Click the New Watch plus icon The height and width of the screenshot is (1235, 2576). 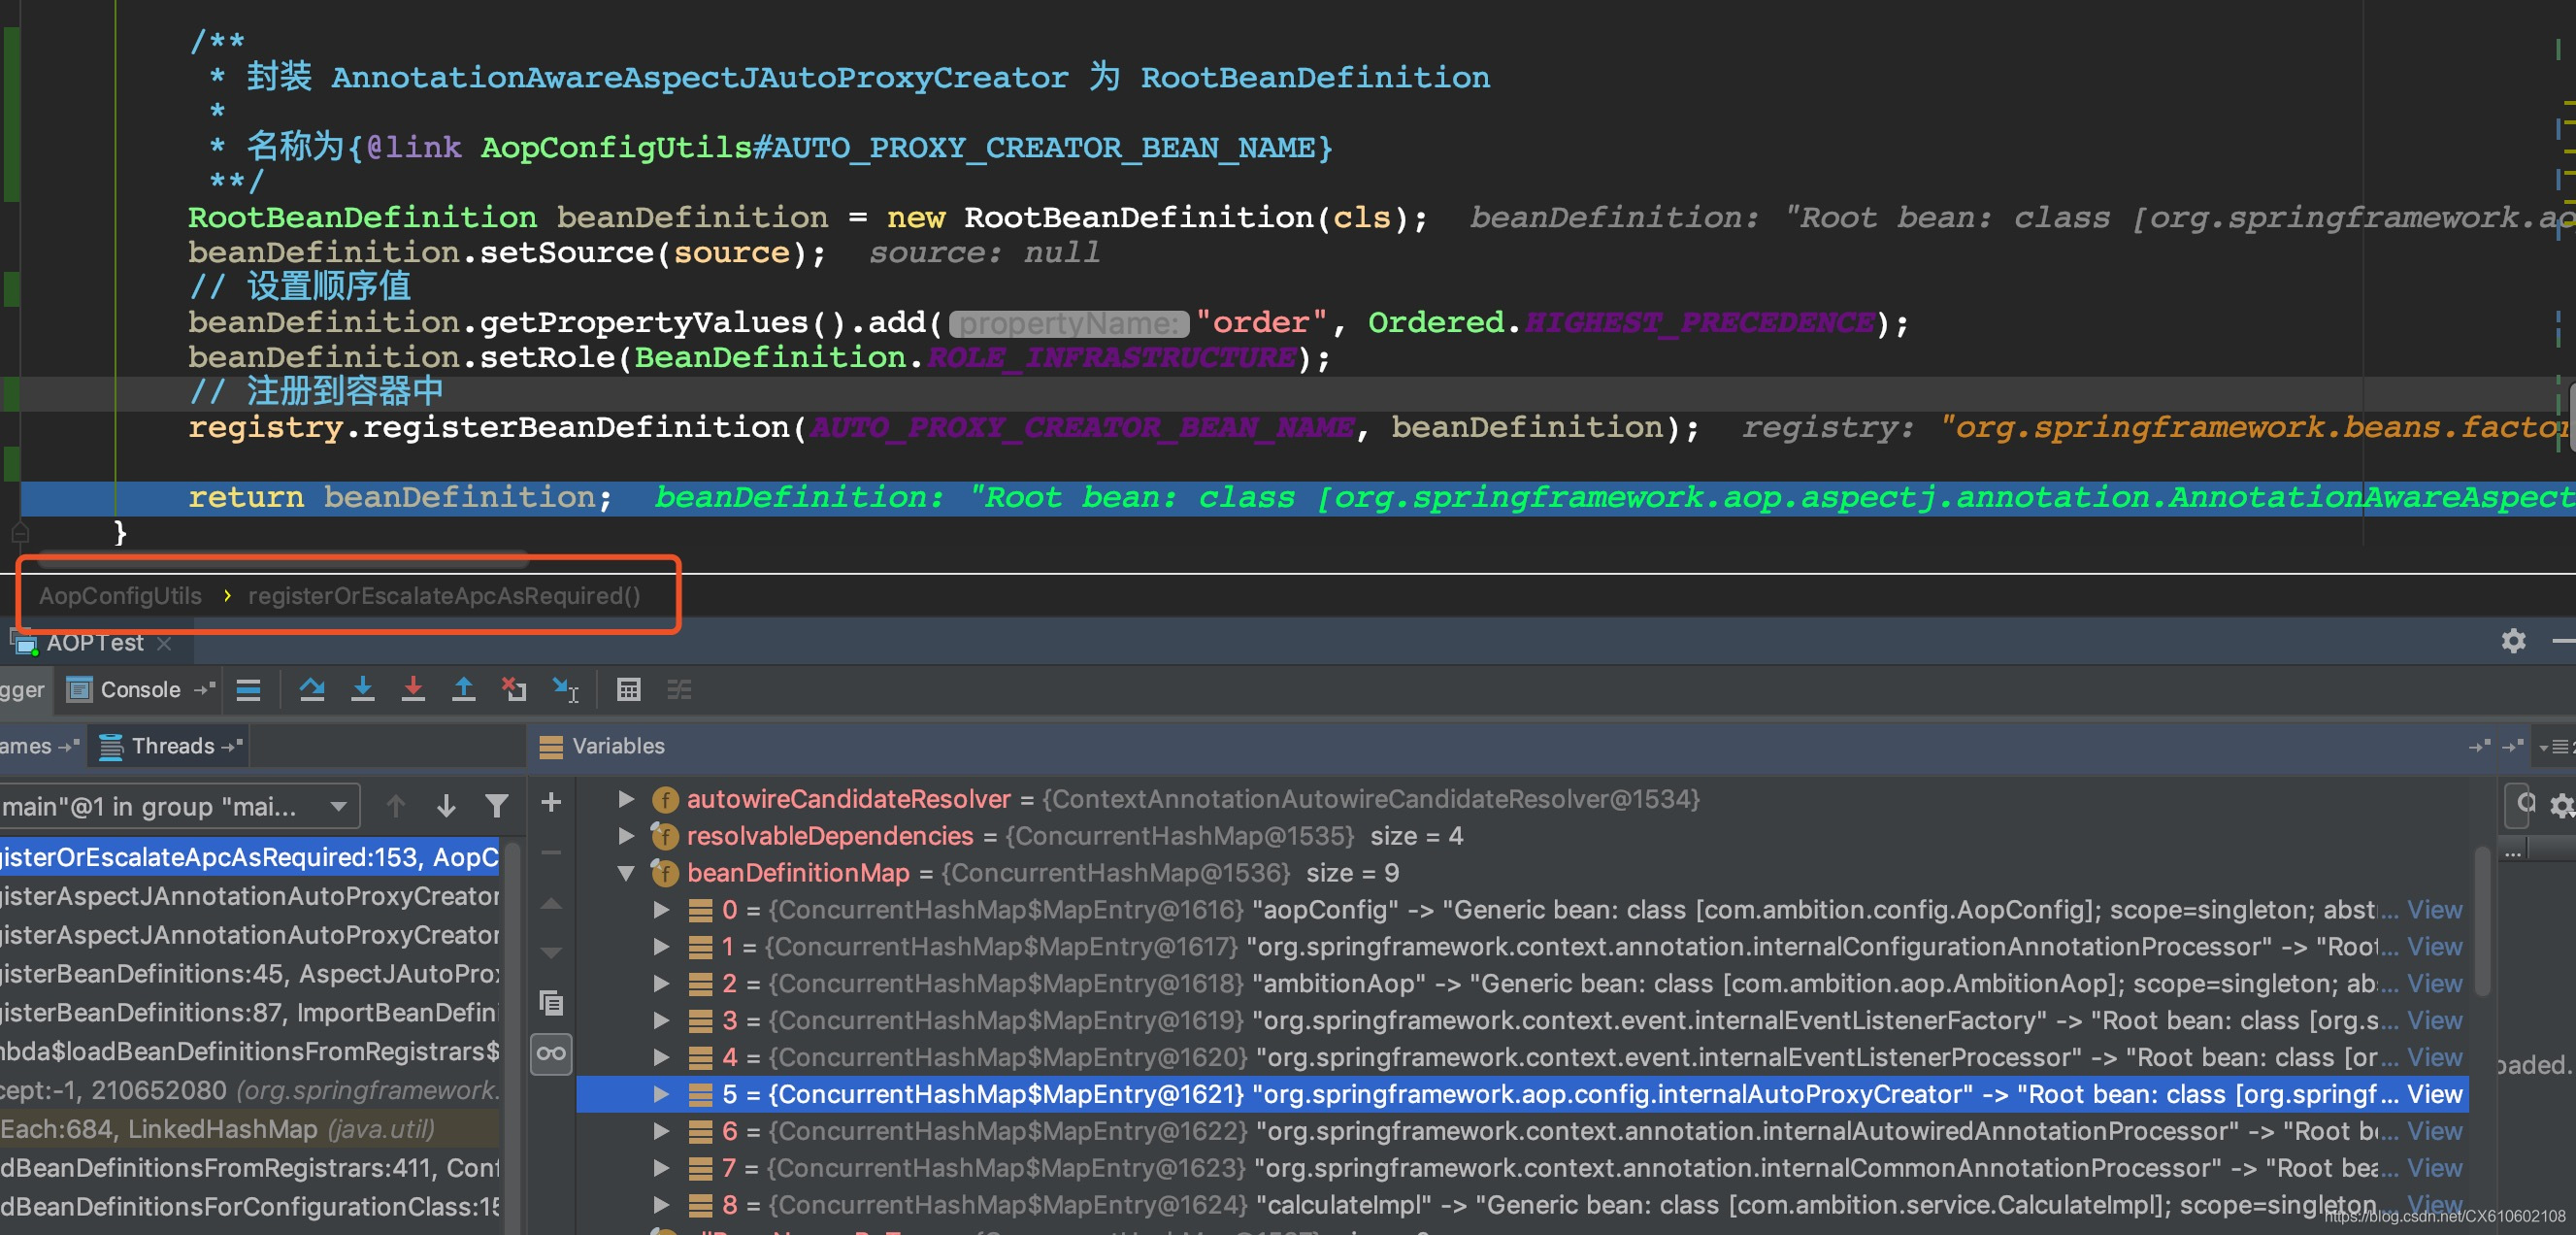click(551, 802)
